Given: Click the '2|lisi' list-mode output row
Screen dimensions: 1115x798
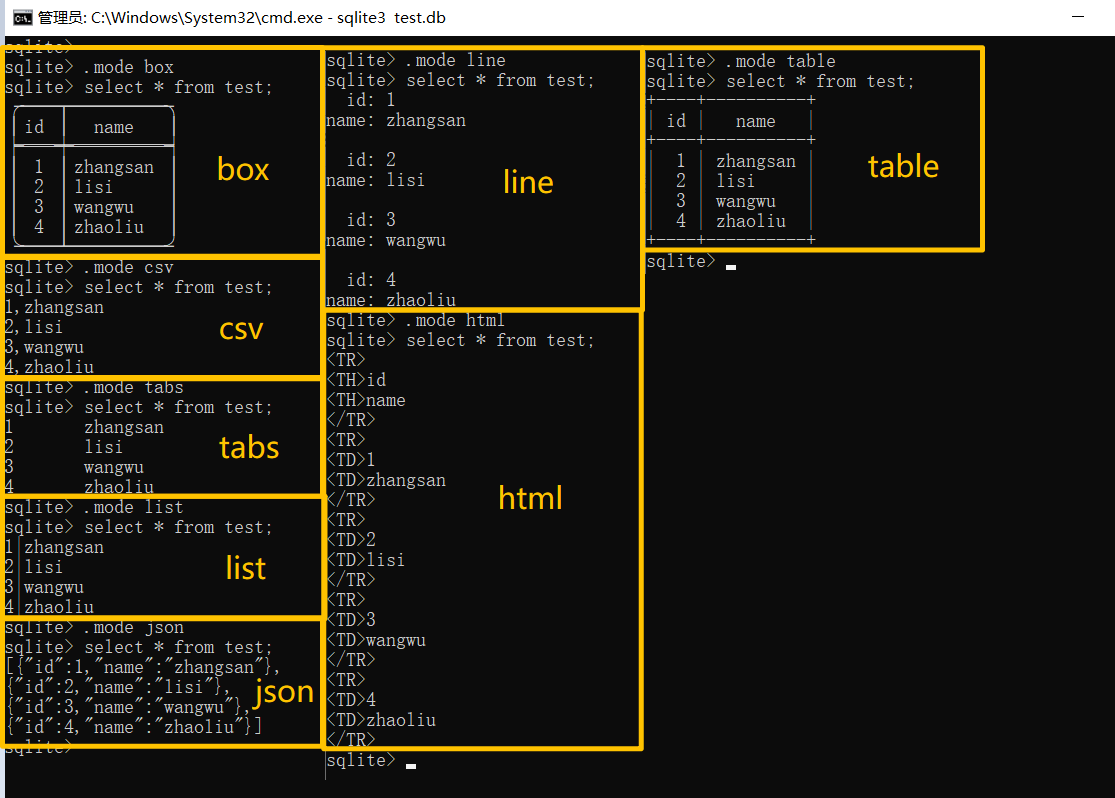Looking at the screenshot, I should pyautogui.click(x=33, y=567).
